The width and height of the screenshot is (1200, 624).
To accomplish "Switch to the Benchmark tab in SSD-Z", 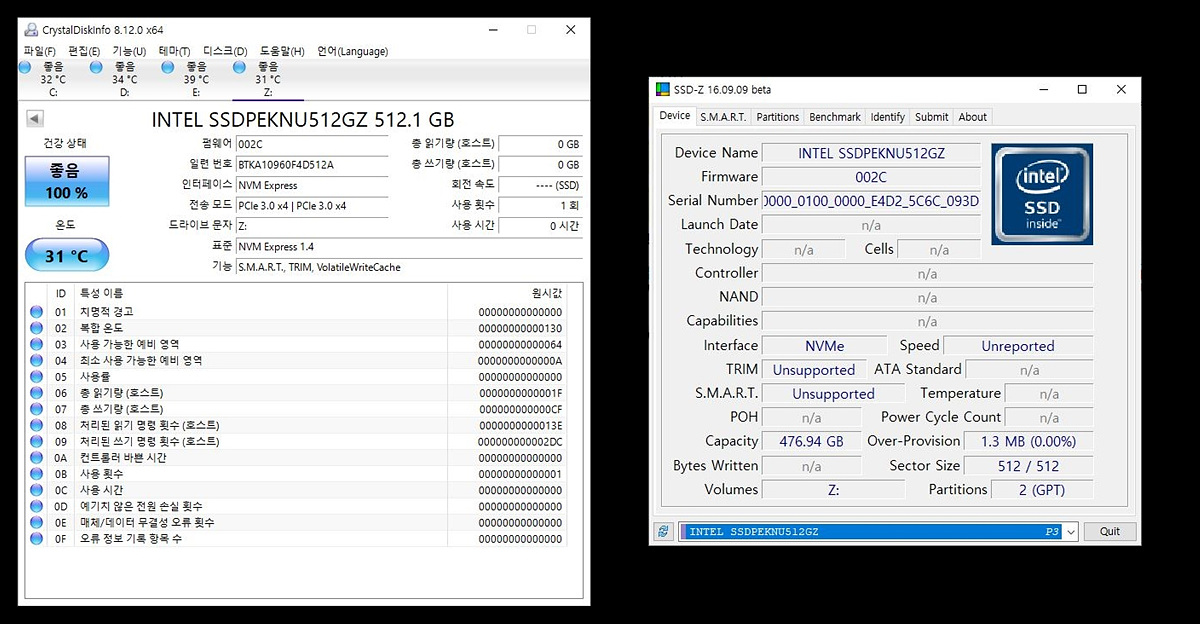I will pyautogui.click(x=835, y=117).
